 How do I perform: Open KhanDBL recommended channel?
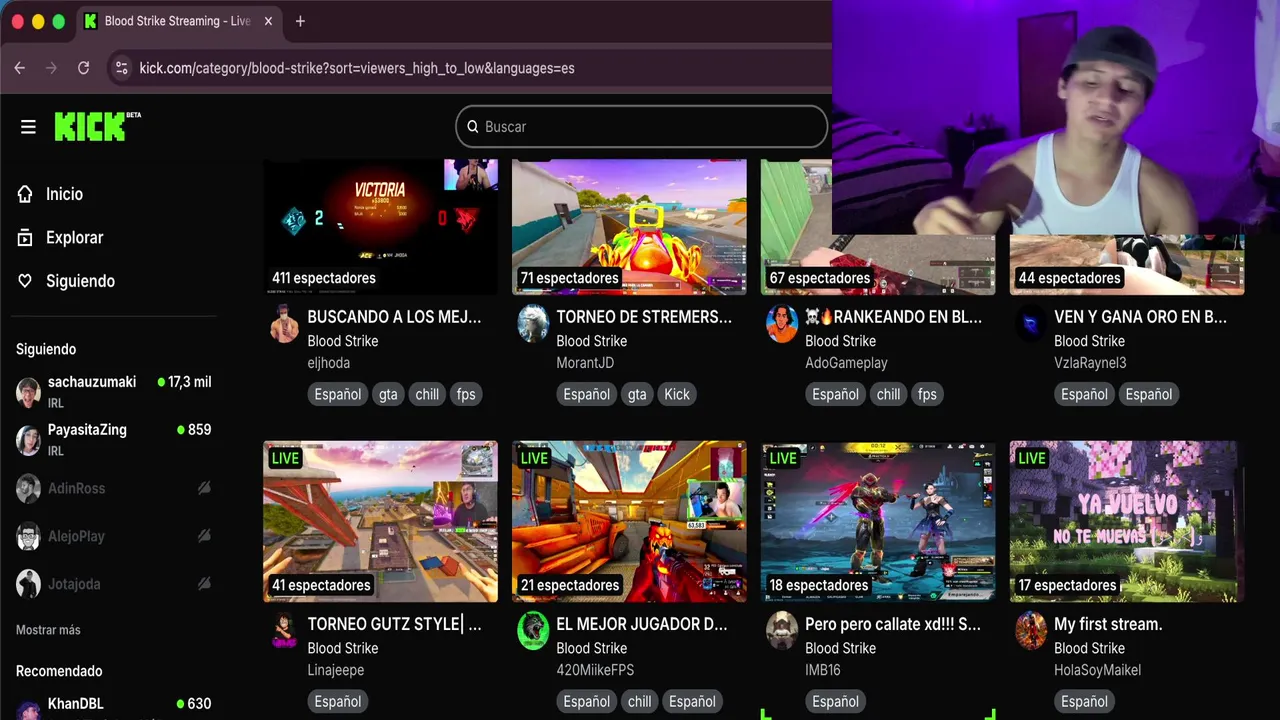(x=113, y=706)
